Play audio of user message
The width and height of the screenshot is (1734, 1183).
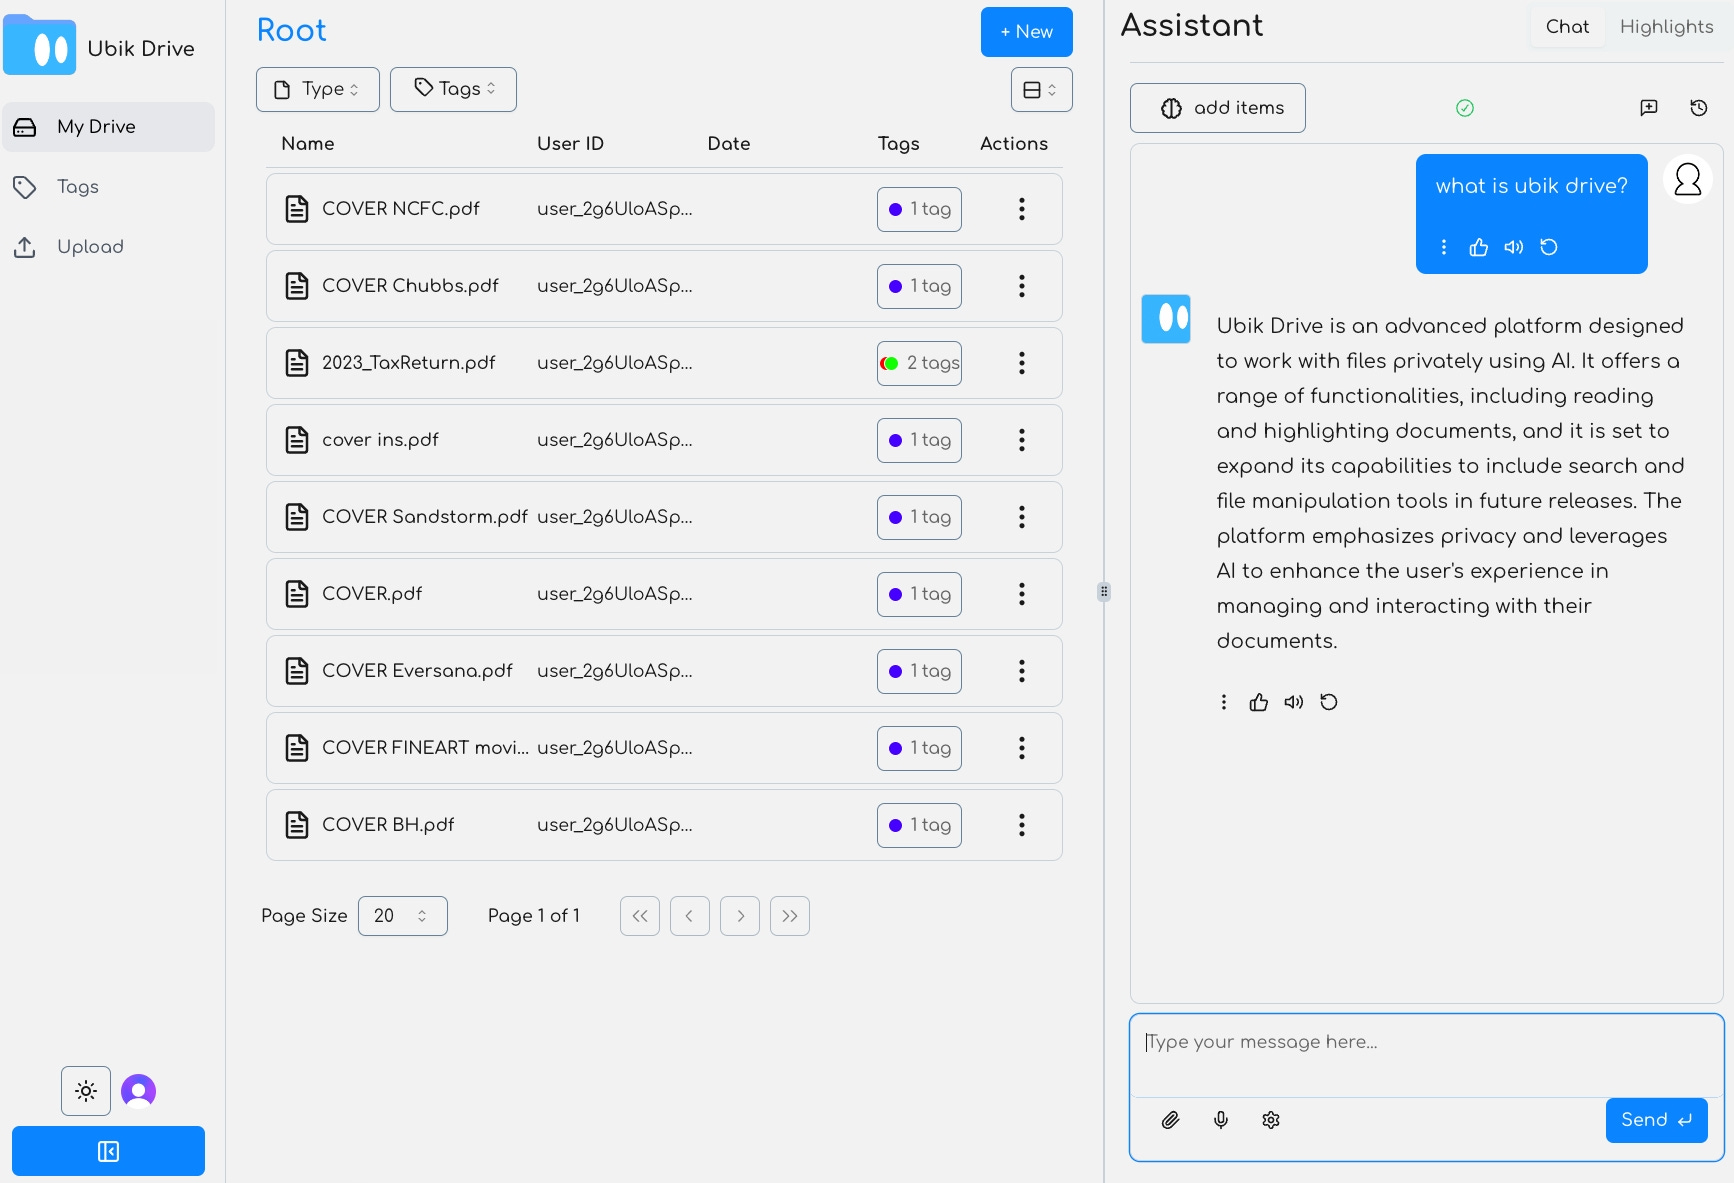(1514, 247)
